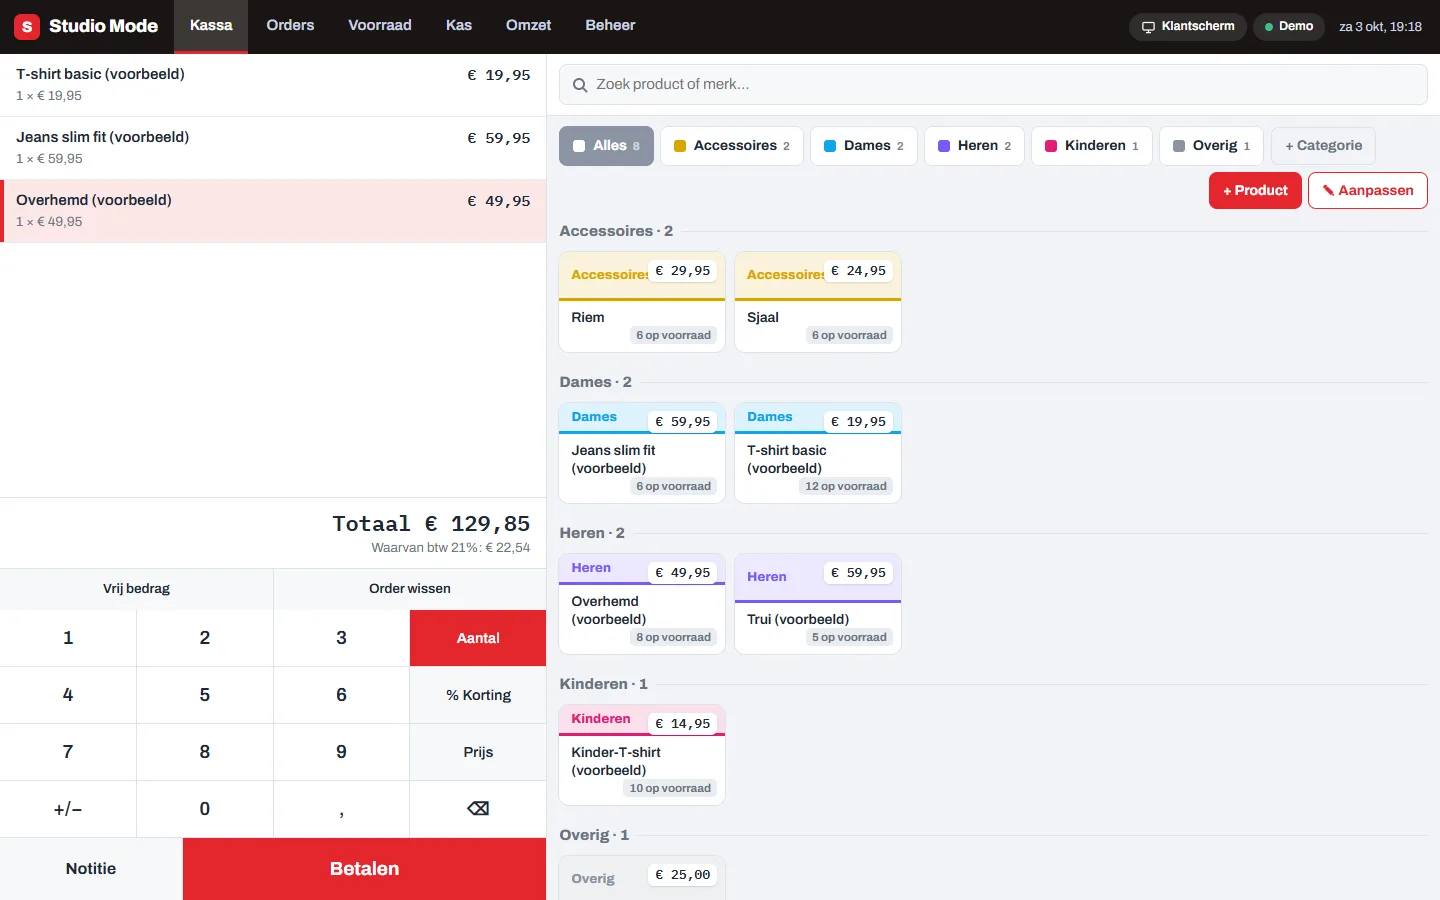The image size is (1440, 900).
Task: Add the Trui (voorbeeld) product card
Action: pos(818,604)
